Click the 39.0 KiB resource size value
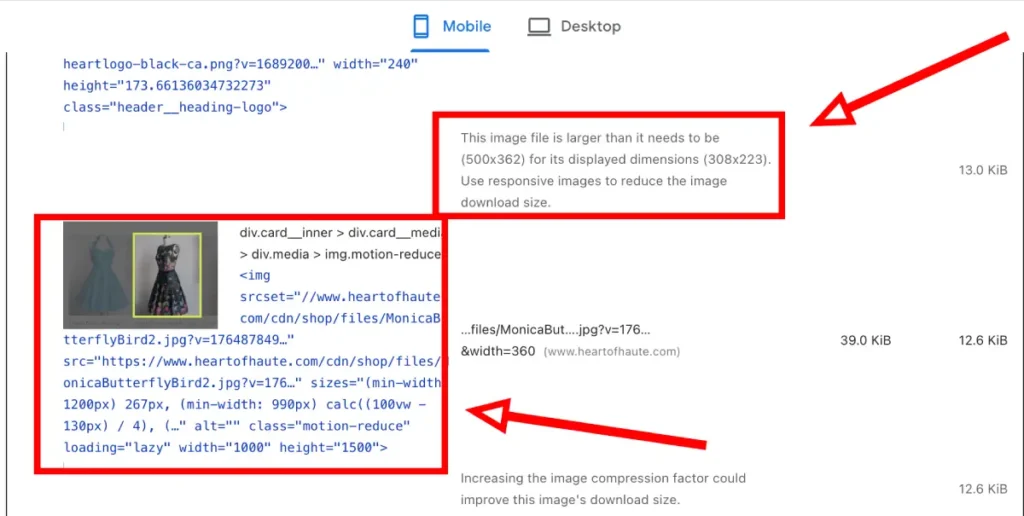Screen dimensions: 1024x516 (866, 340)
